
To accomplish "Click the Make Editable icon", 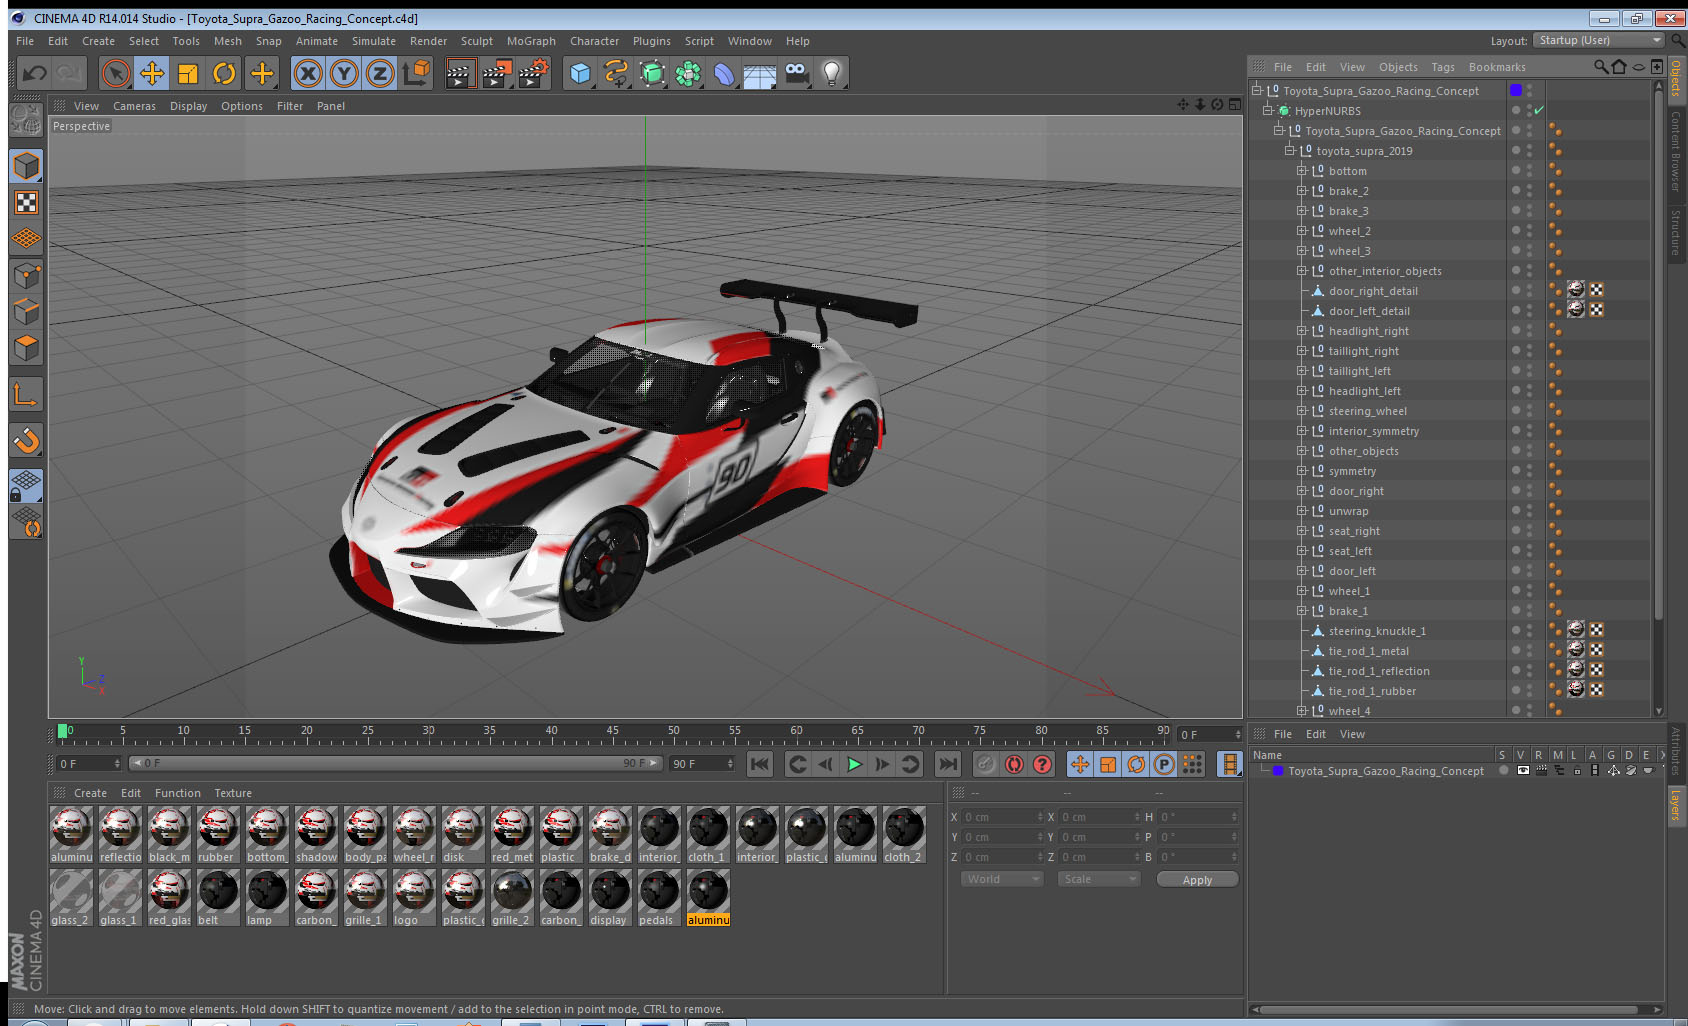I will [x=26, y=120].
